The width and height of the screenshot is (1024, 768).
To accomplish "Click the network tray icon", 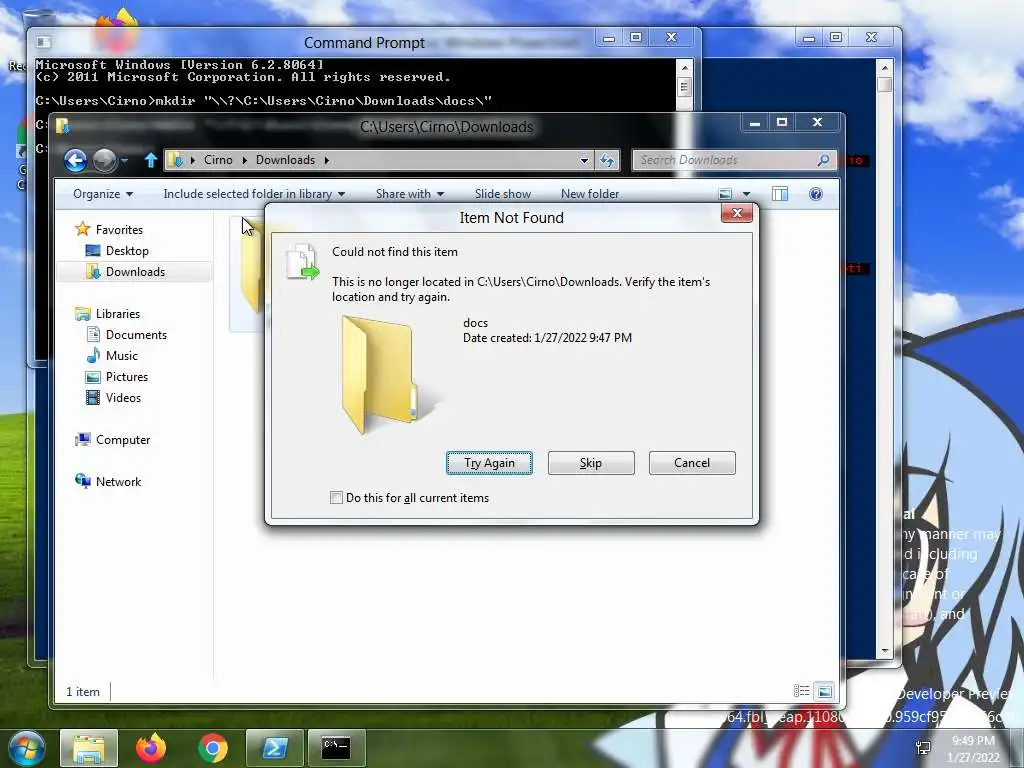I will (x=924, y=748).
